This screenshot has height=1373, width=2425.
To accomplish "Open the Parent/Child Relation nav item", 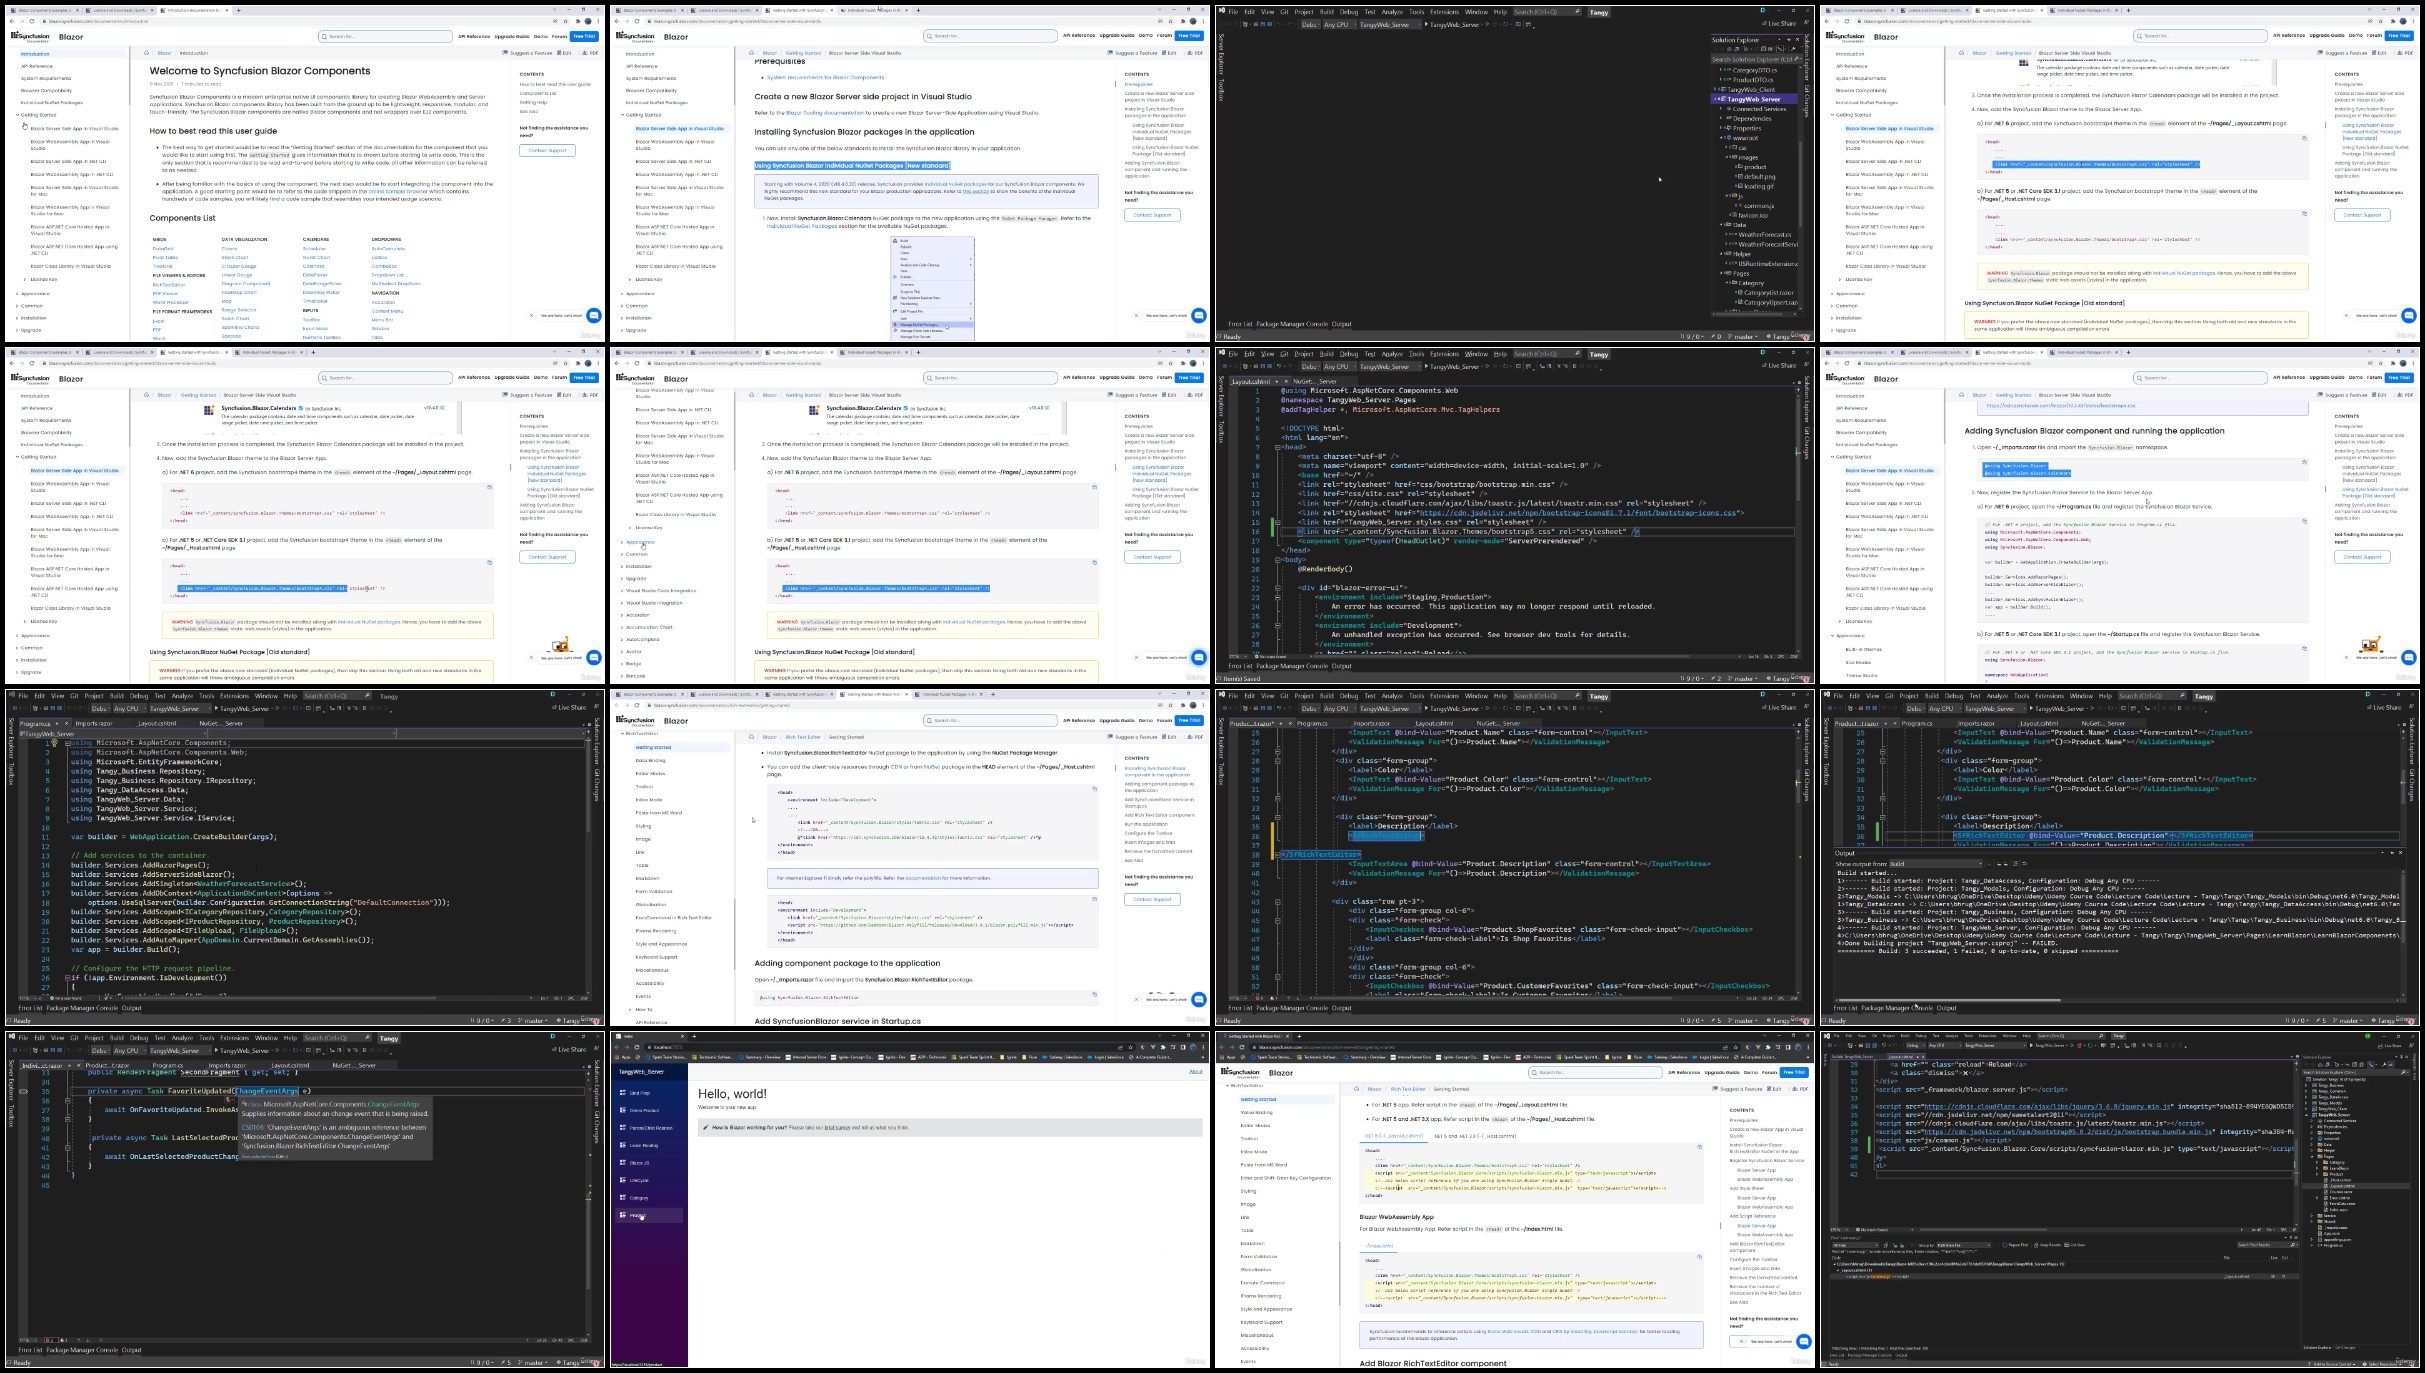I will pyautogui.click(x=649, y=1128).
